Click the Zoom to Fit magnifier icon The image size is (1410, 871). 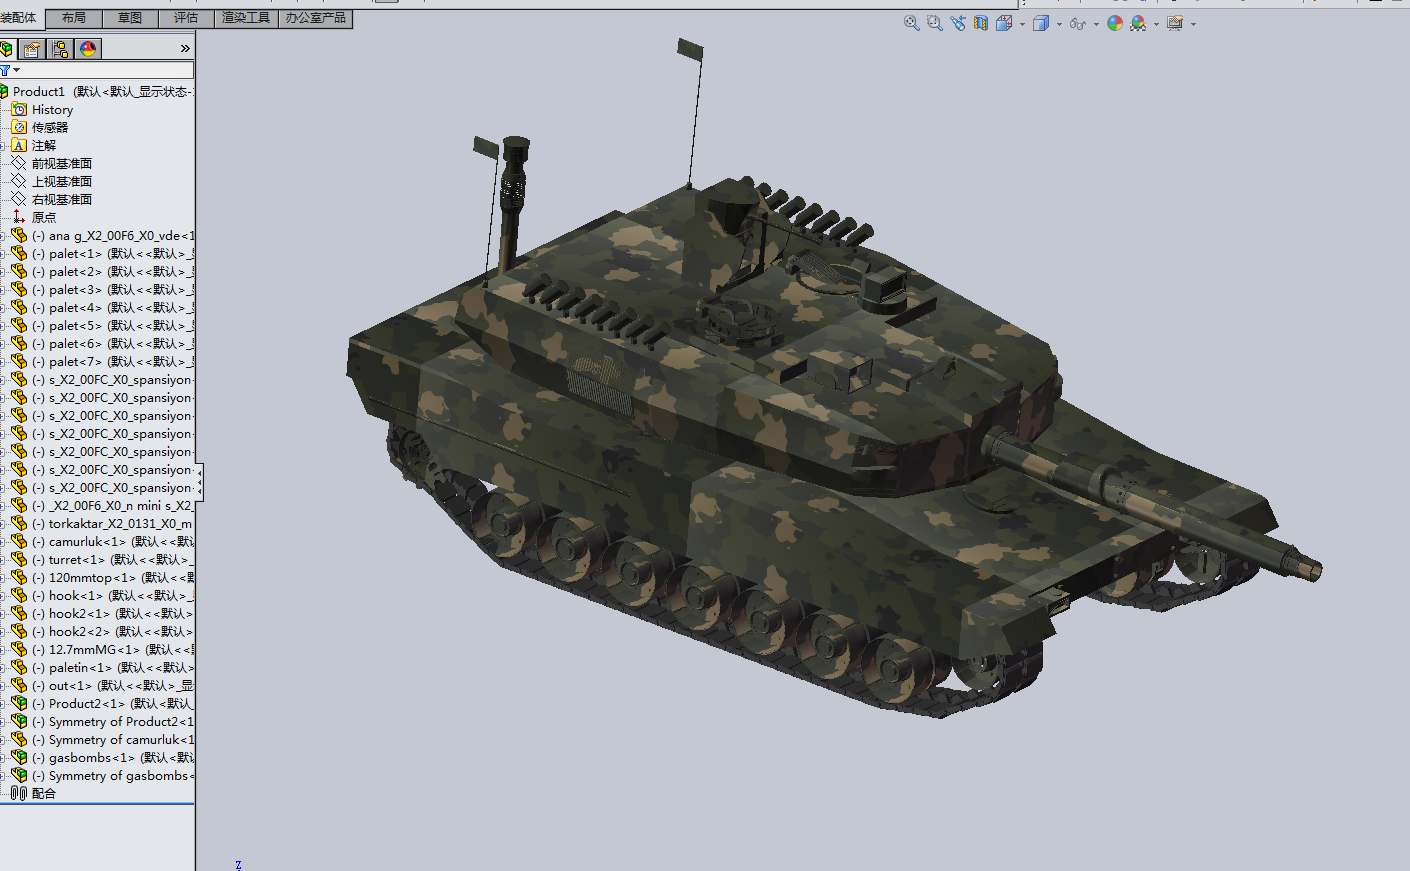(911, 23)
